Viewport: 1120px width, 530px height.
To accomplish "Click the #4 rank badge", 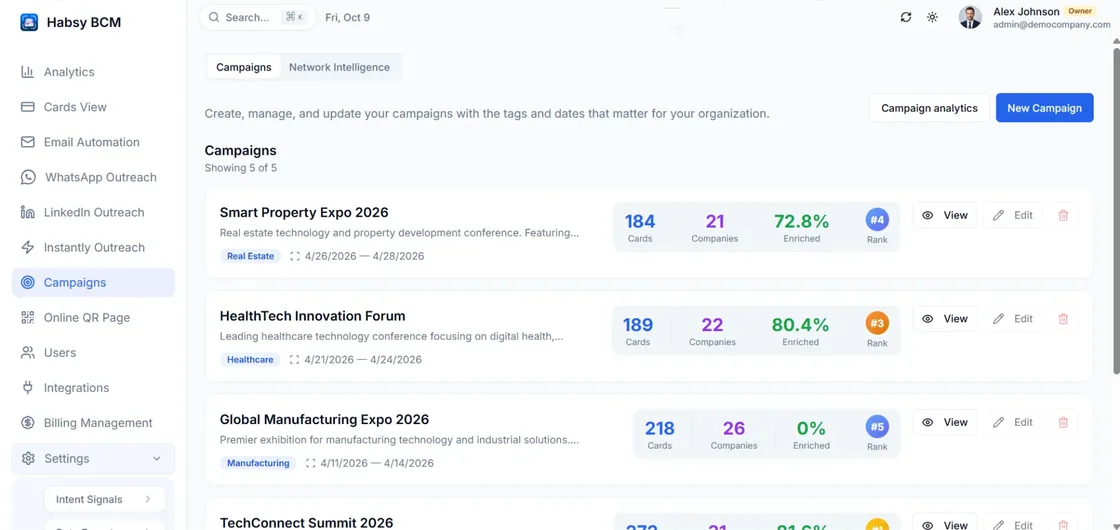I will click(877, 219).
